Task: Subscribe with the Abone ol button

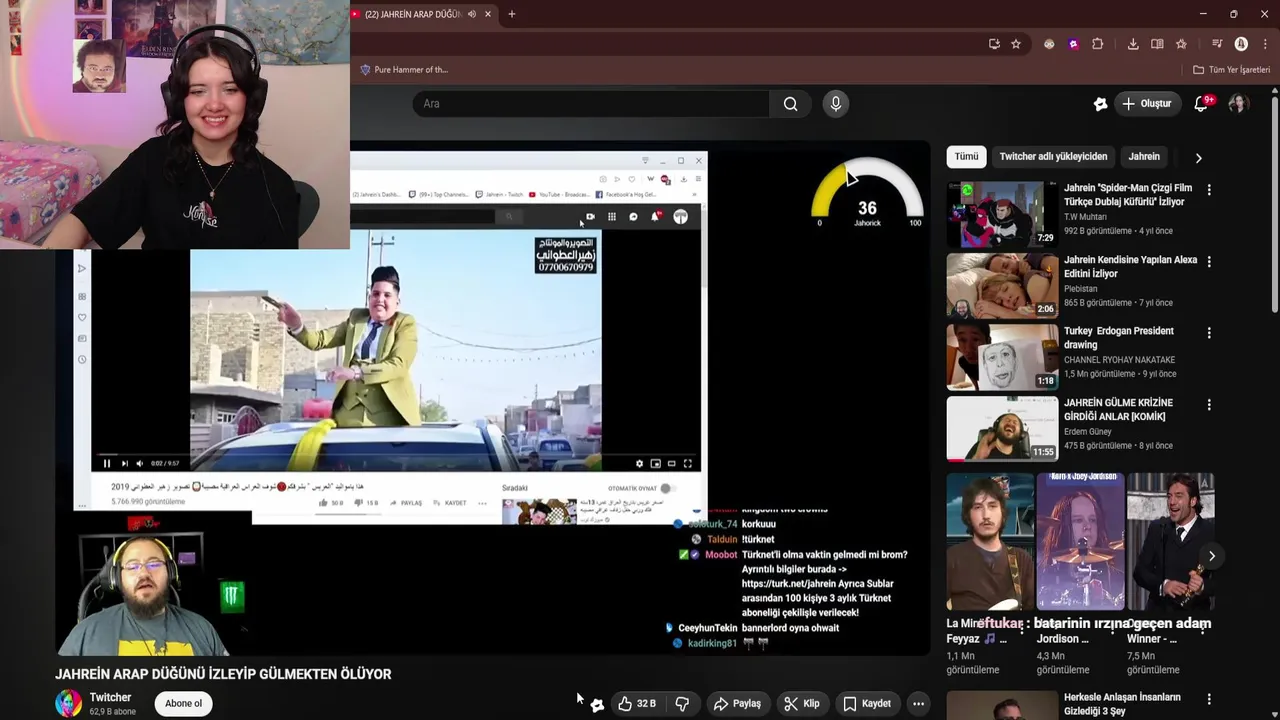Action: [183, 703]
